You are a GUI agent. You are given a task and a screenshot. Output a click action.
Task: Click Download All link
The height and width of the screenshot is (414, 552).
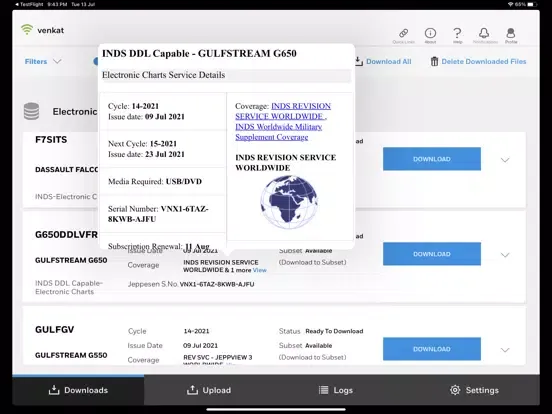(389, 61)
